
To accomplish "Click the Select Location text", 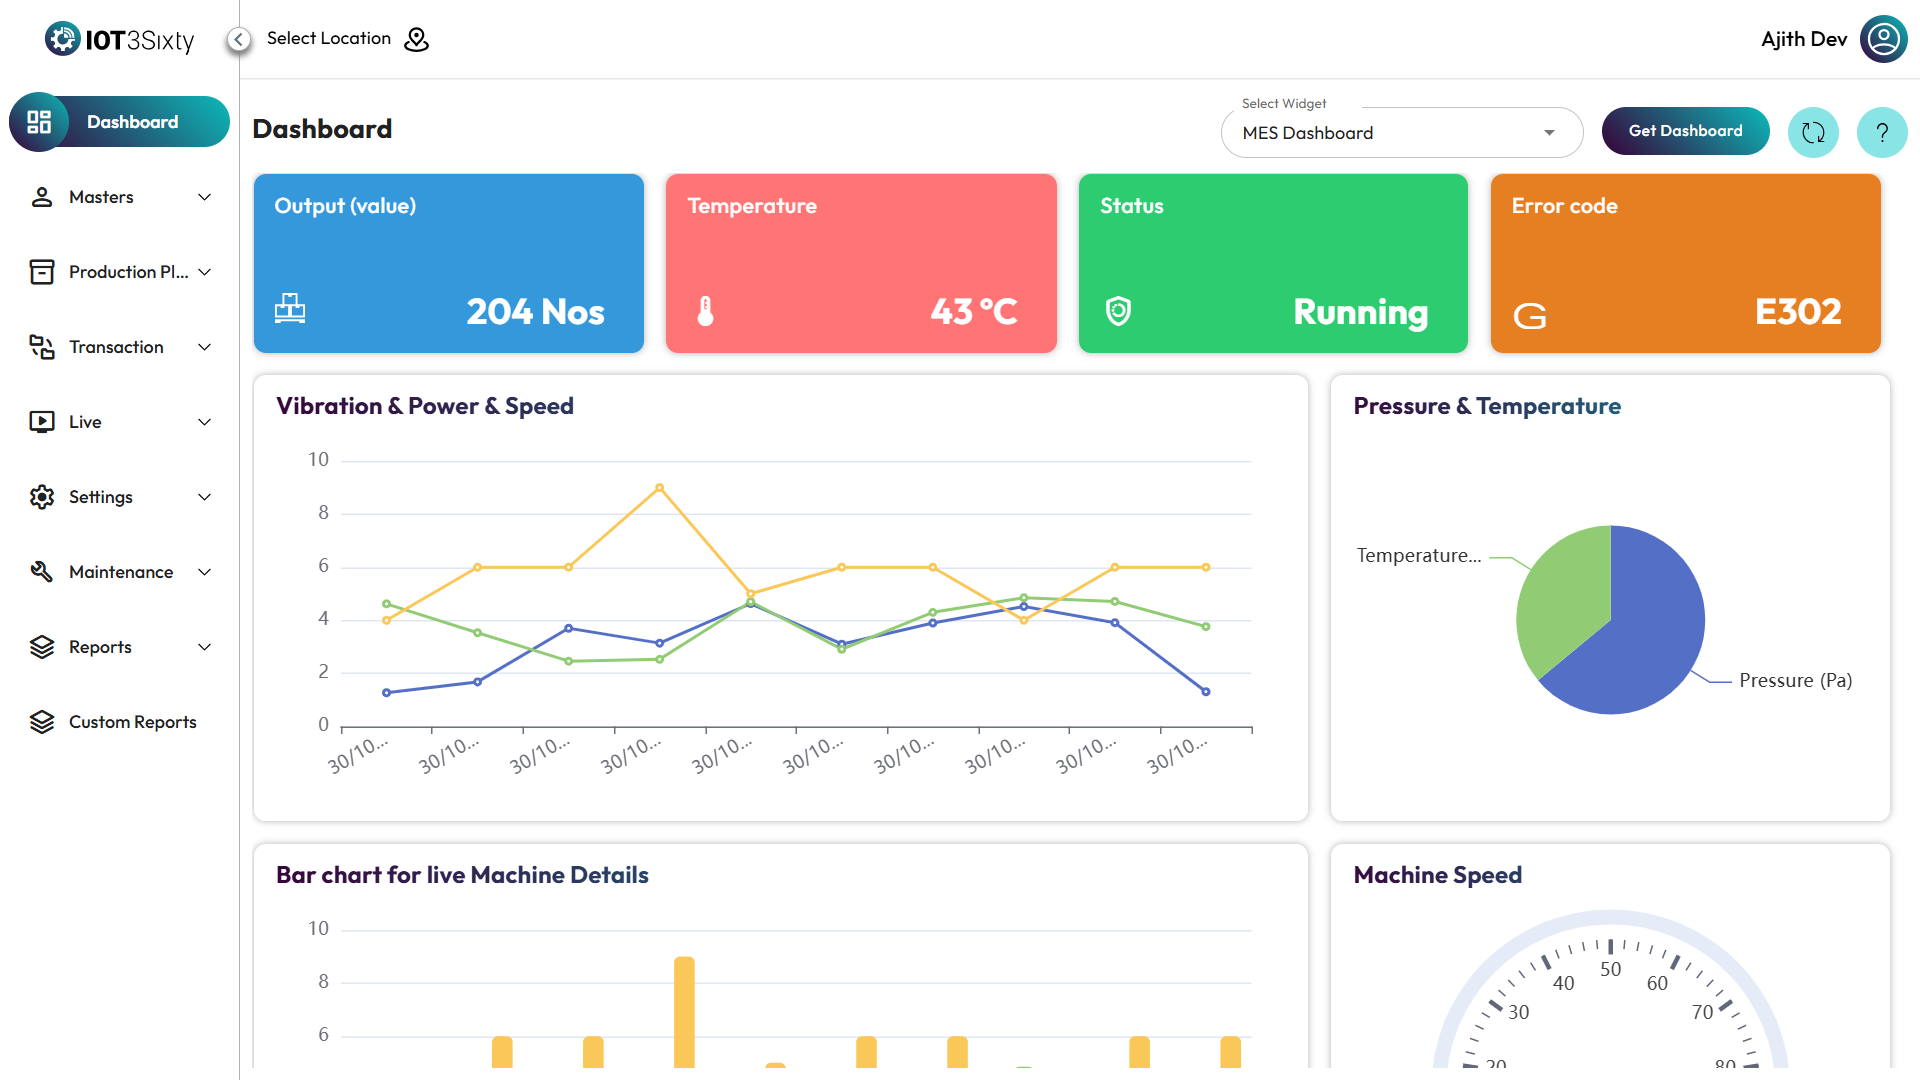I will [328, 38].
